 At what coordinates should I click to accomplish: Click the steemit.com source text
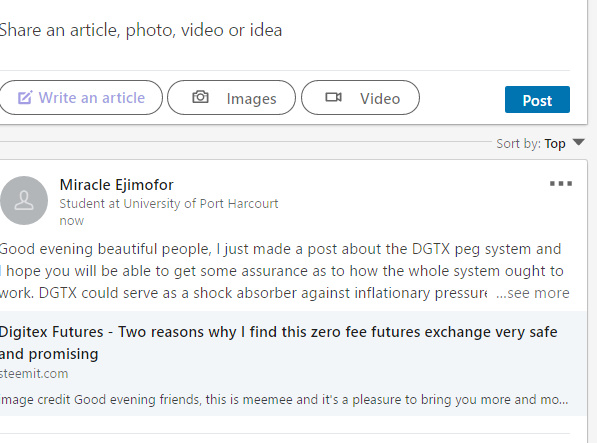pos(34,374)
